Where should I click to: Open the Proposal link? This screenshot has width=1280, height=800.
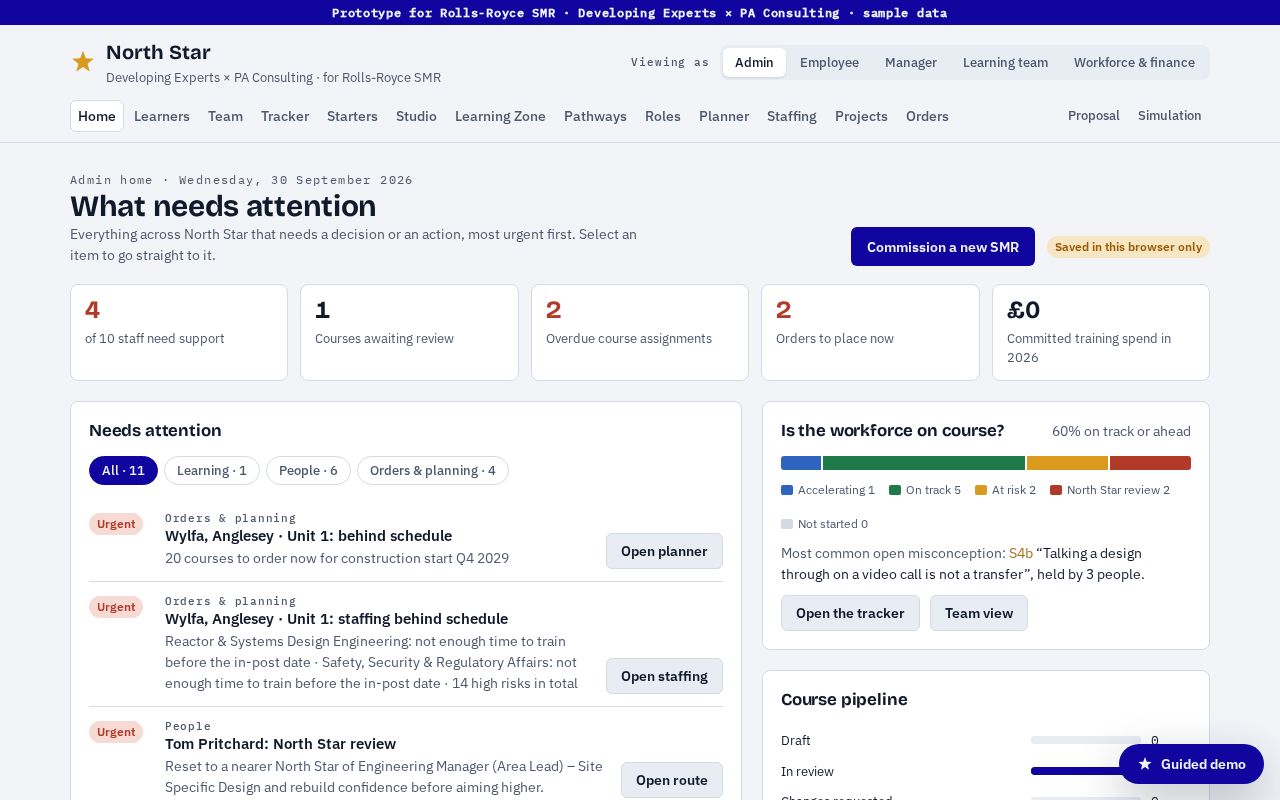(x=1094, y=116)
